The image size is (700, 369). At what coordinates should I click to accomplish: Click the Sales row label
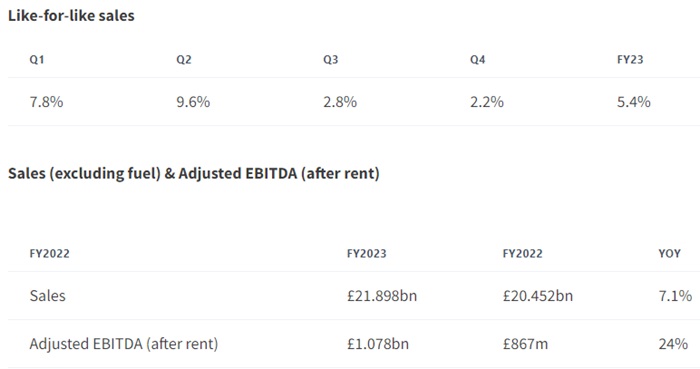click(x=47, y=295)
